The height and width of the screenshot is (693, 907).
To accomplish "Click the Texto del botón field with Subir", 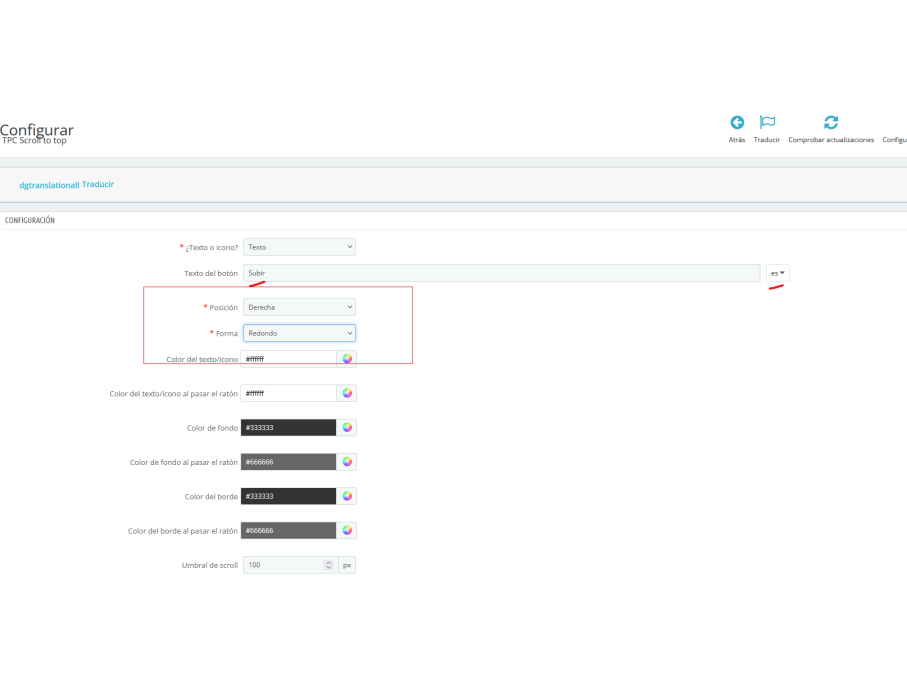I will [502, 273].
